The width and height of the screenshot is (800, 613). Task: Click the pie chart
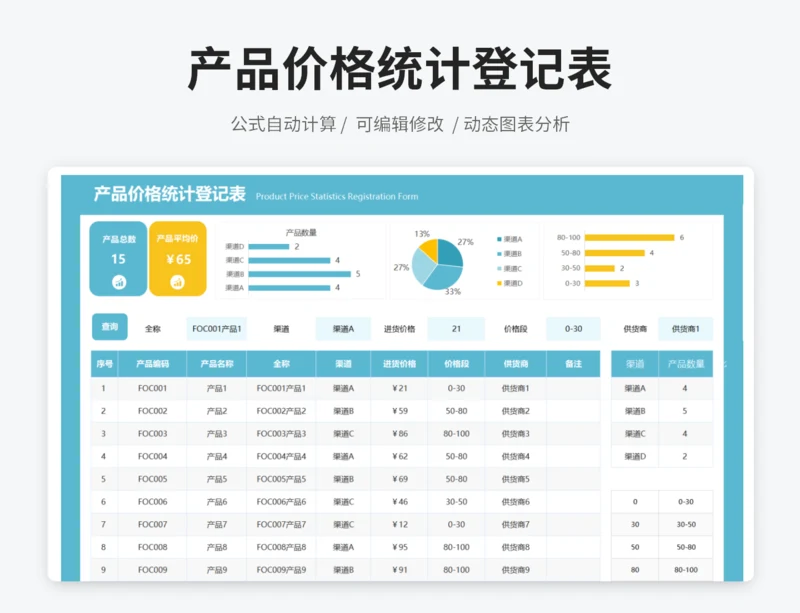(x=437, y=264)
